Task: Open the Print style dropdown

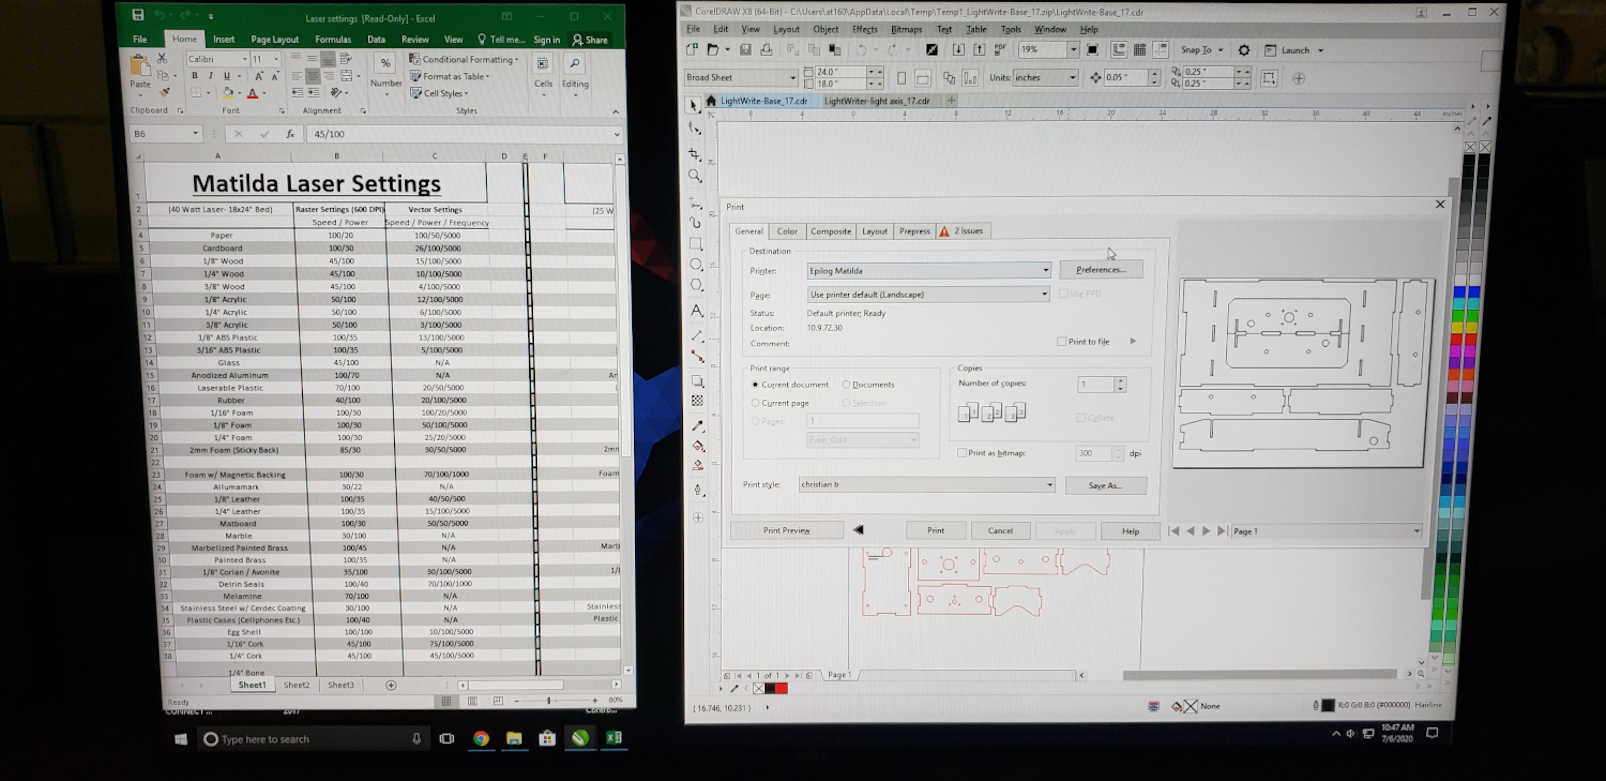Action: pos(927,485)
